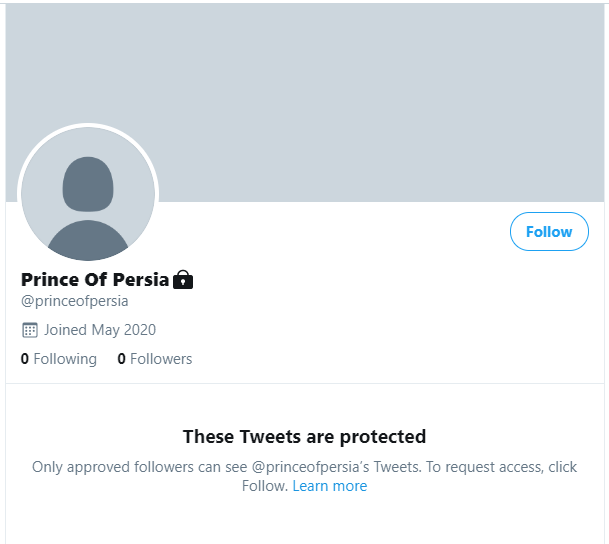Screen dimensions: 609x544
Task: Open the default avatar profile picture
Action: pyautogui.click(x=88, y=194)
